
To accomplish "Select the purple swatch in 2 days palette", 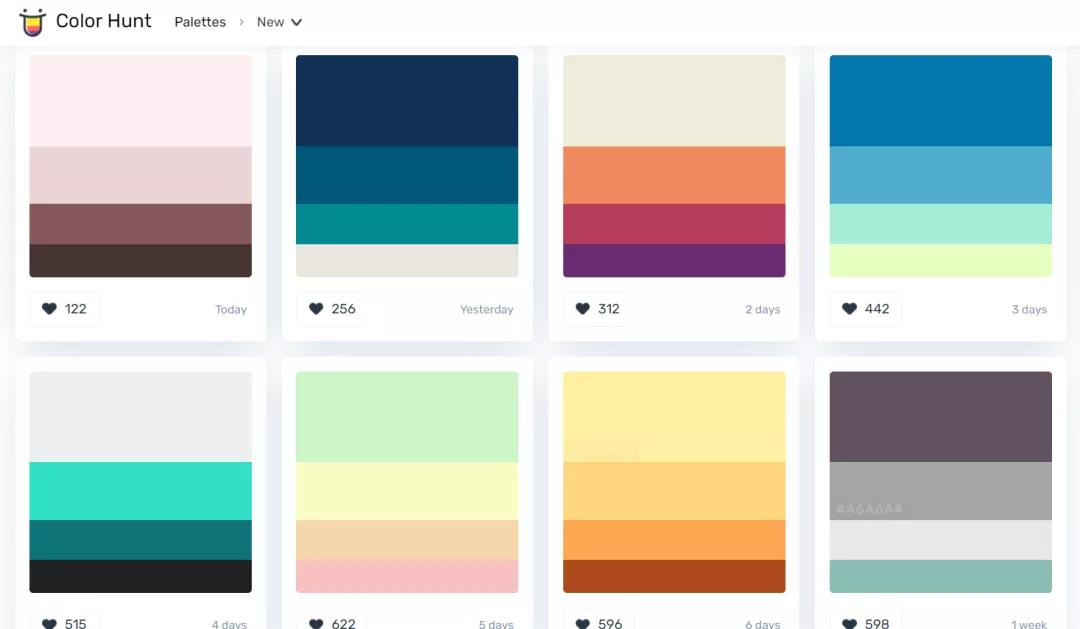I will (674, 260).
